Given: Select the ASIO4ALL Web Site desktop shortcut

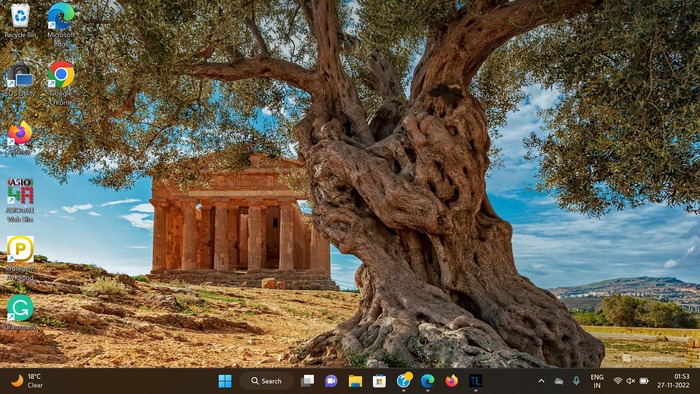Looking at the screenshot, I should pos(20,199).
